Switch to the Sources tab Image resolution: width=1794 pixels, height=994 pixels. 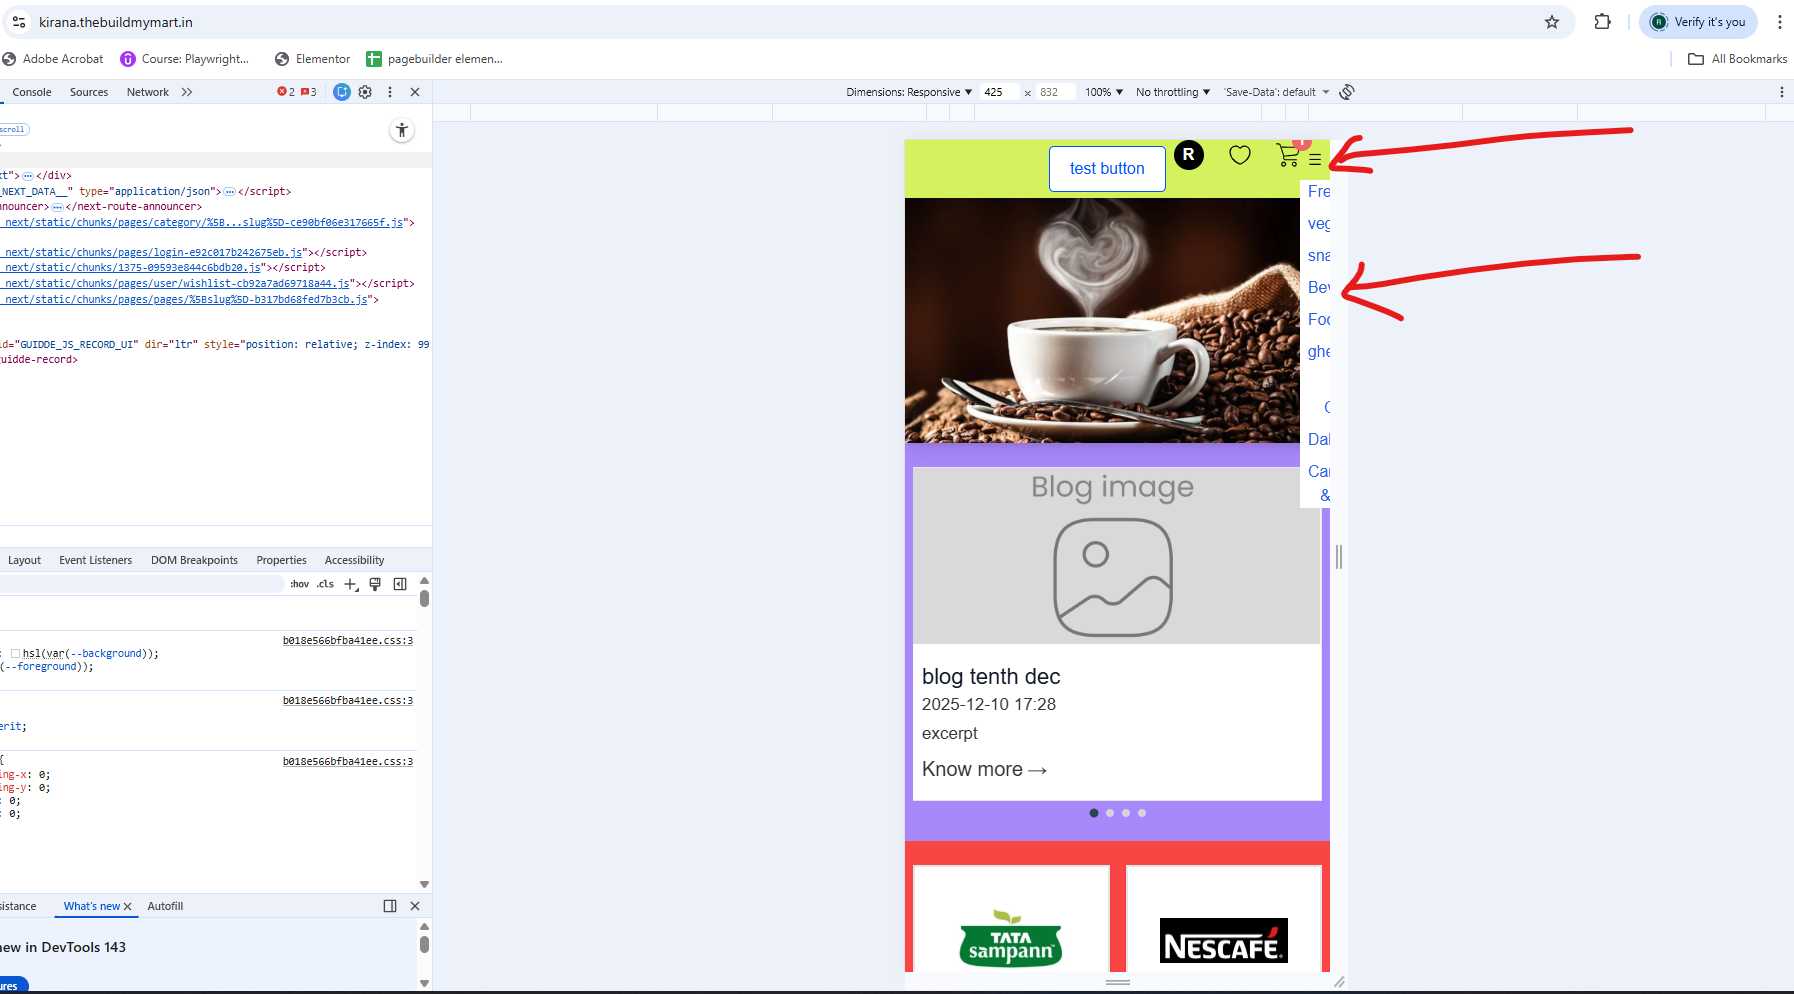[x=89, y=92]
